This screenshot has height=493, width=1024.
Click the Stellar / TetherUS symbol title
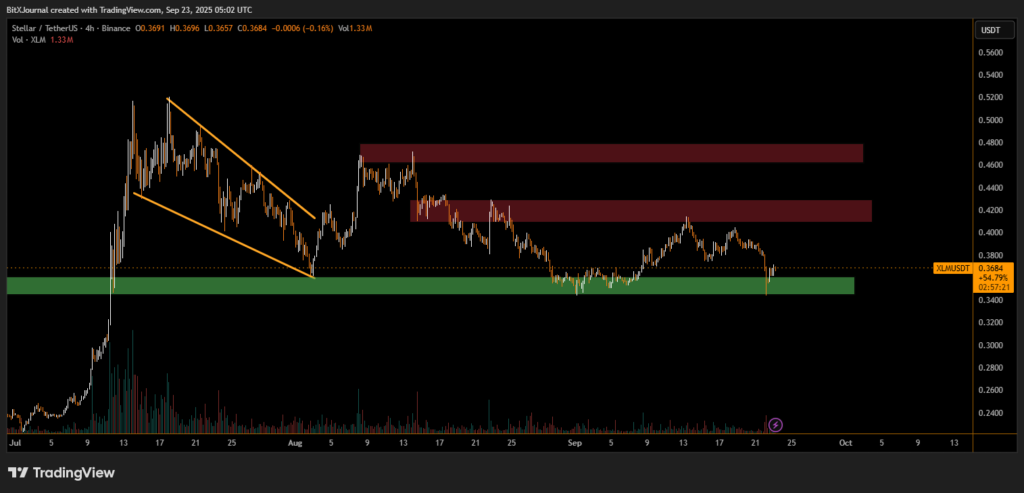click(53, 32)
